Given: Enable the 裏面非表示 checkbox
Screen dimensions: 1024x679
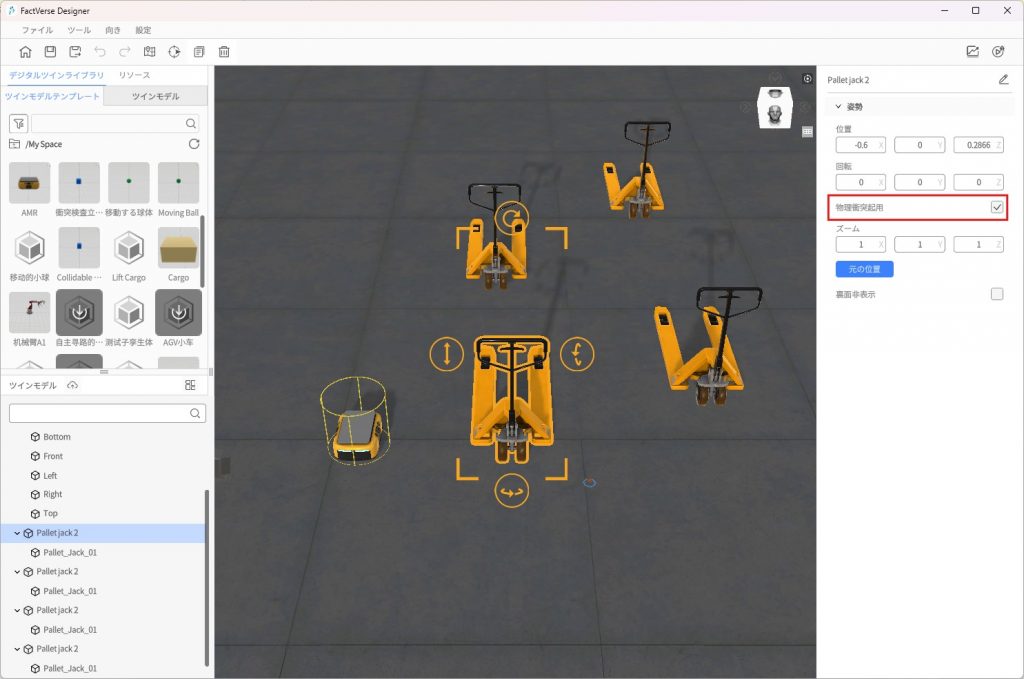Looking at the screenshot, I should (x=996, y=294).
